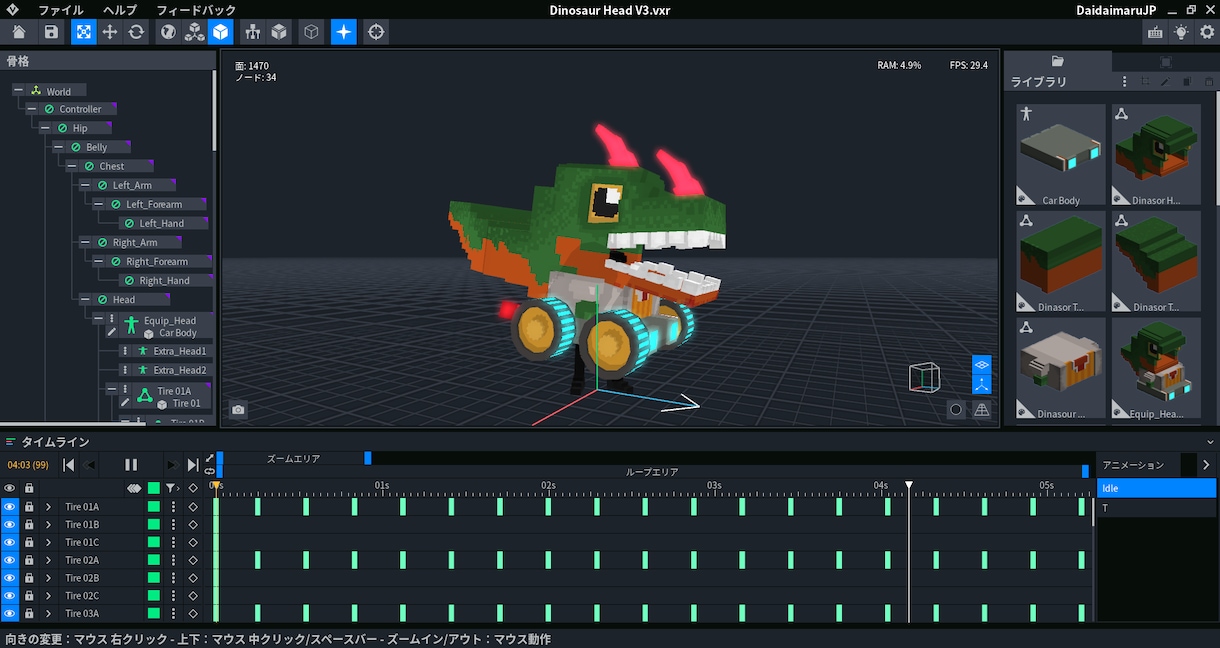
Task: Expand the Tire 02A timeline track
Action: click(48, 560)
